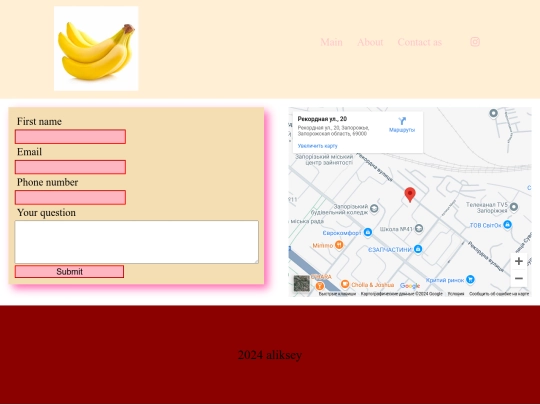This screenshot has width=540, height=405.
Task: Open the Contact as navigation link
Action: [419, 42]
